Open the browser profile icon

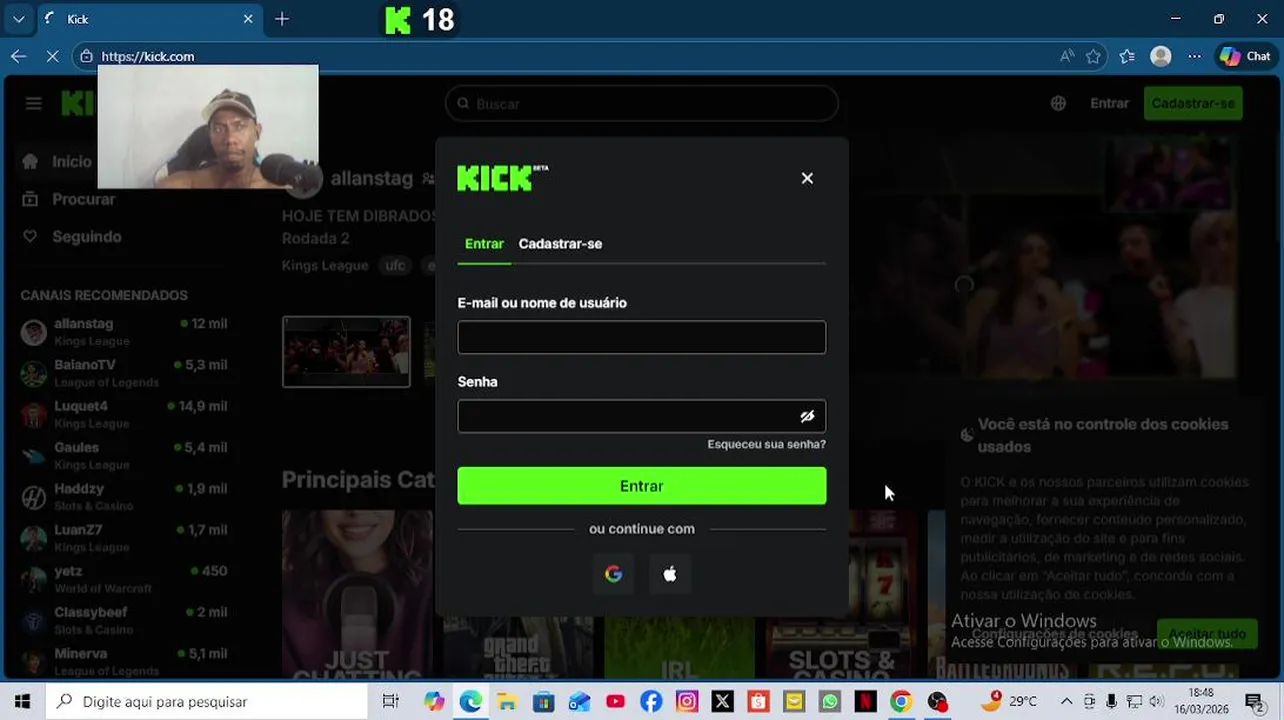(1161, 56)
